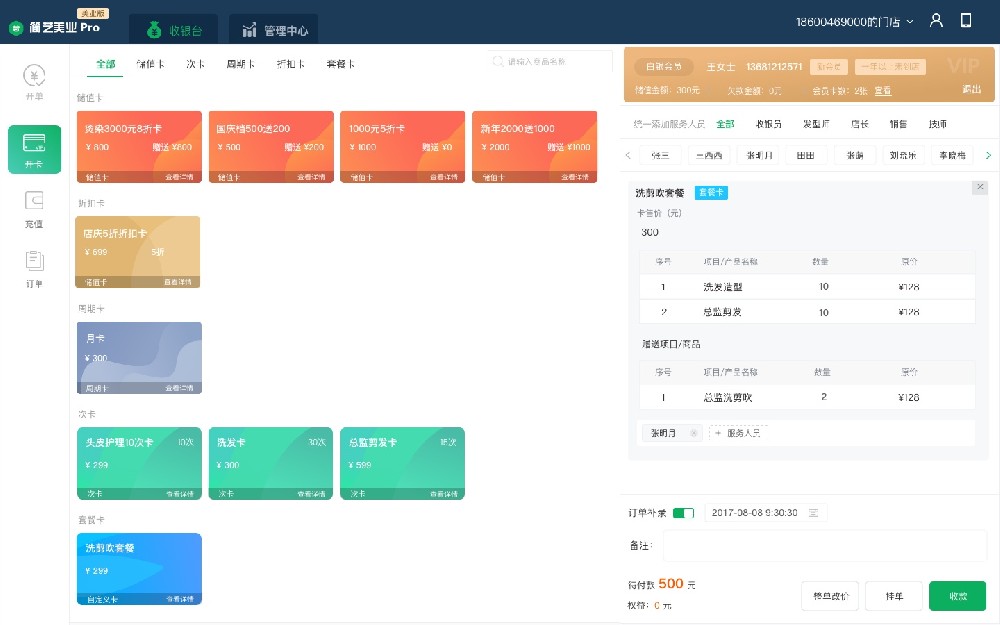Switch to the 套餐卡 tab
1000x625 pixels.
click(x=340, y=63)
